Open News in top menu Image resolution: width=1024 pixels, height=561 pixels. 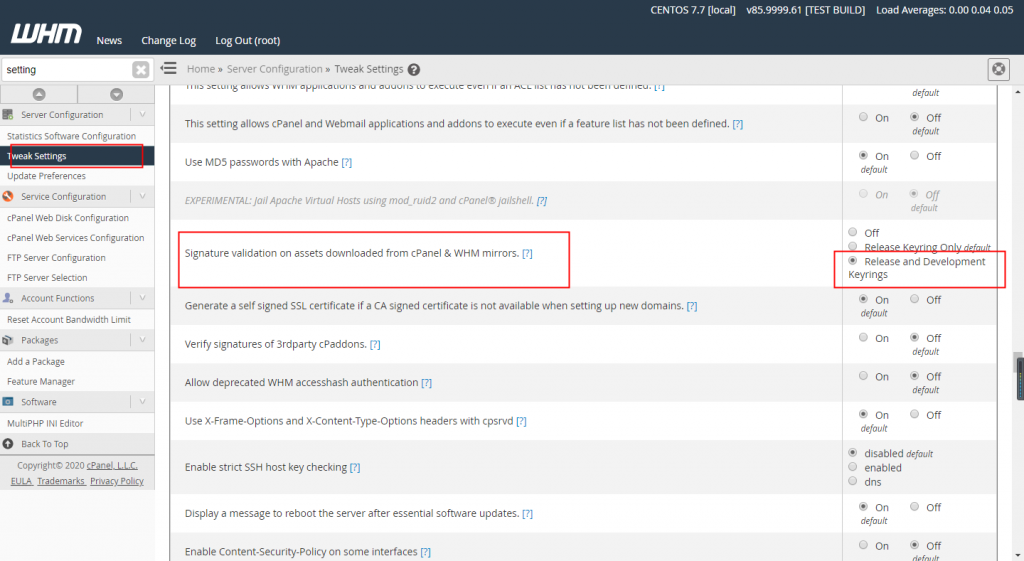[109, 40]
